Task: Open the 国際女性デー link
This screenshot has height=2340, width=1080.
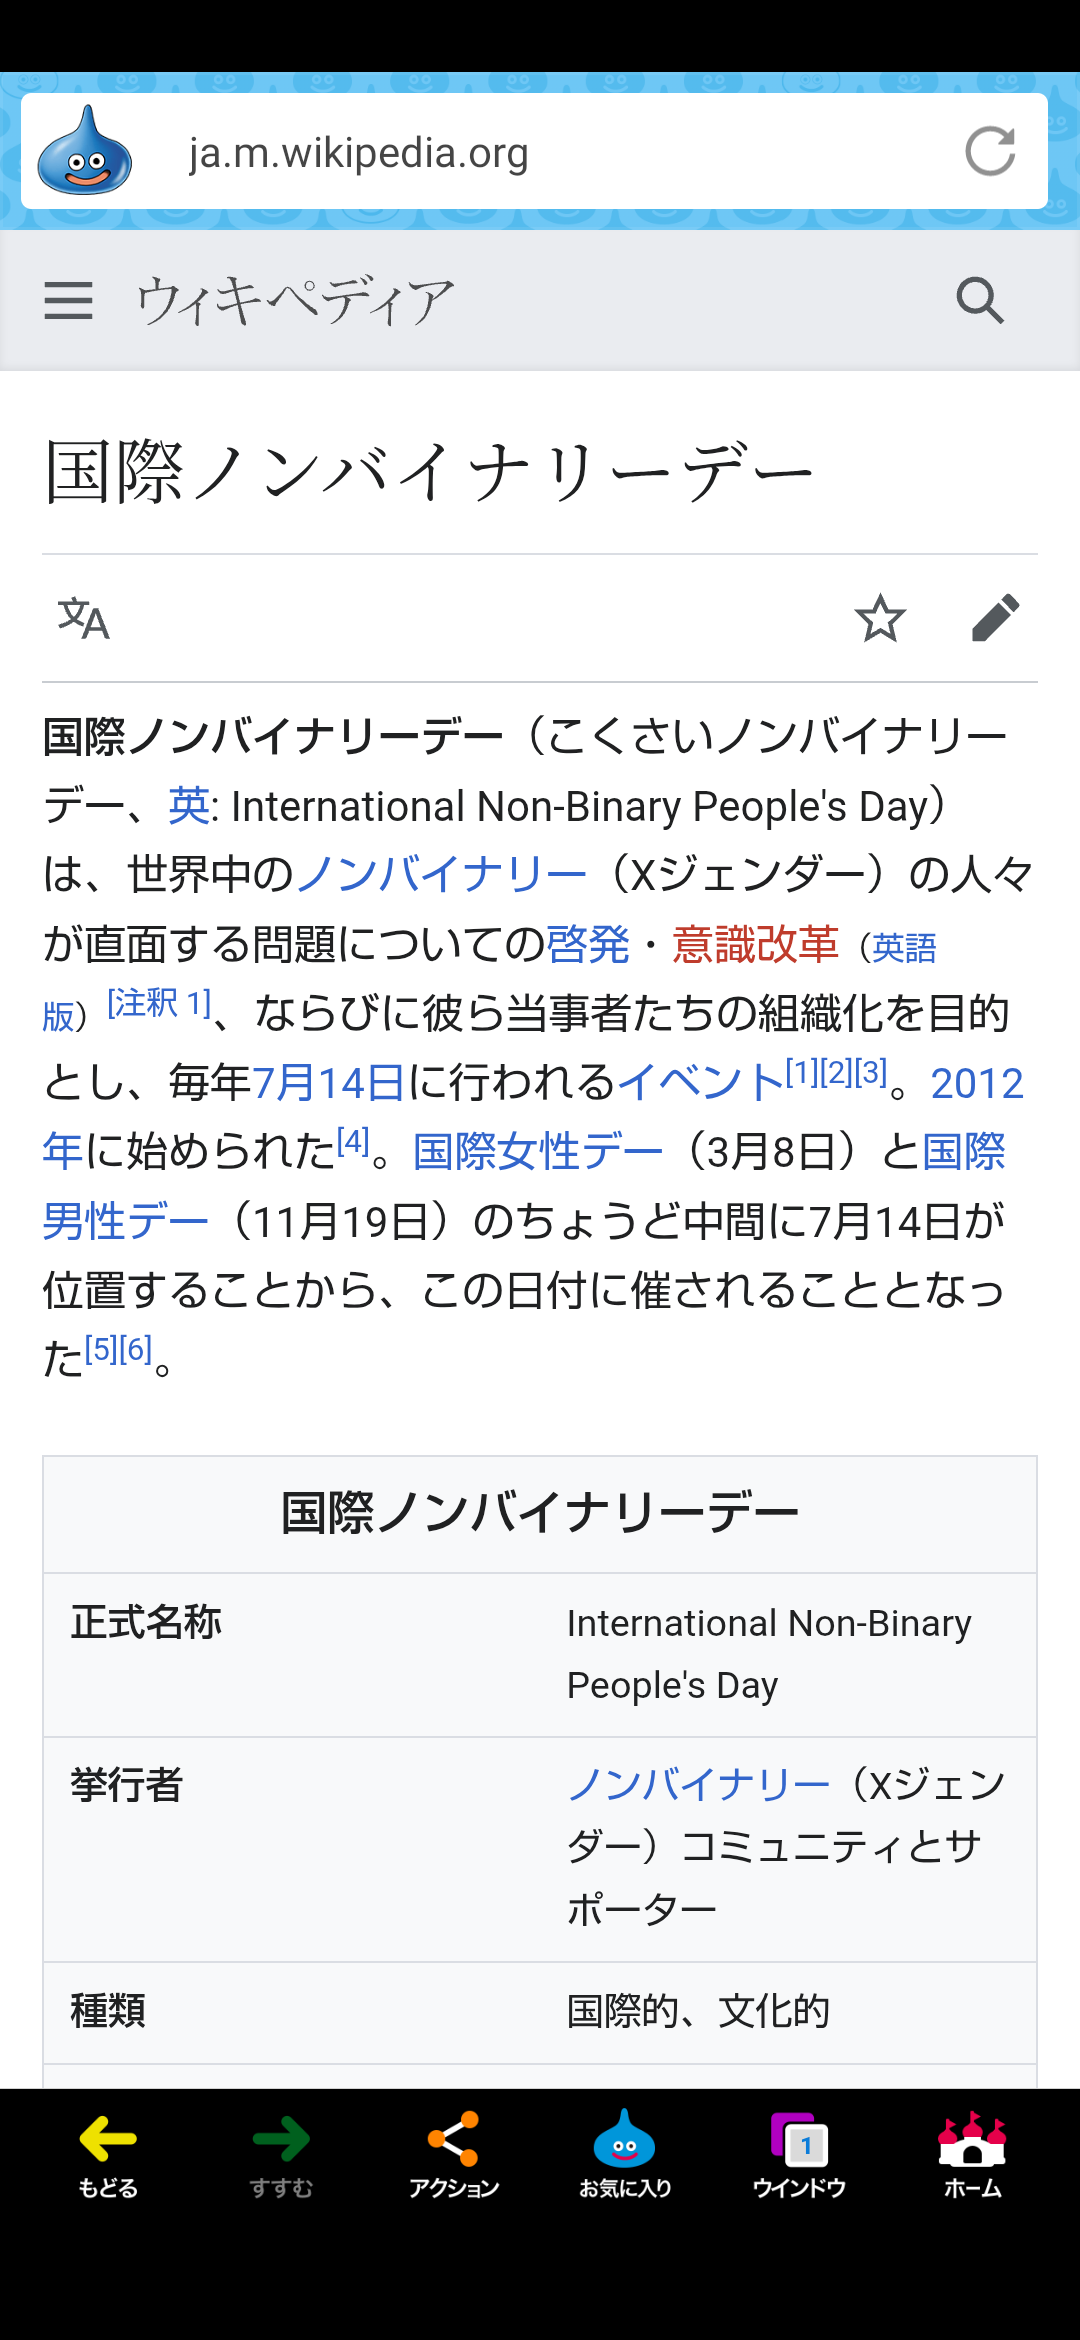Action: tap(538, 1152)
